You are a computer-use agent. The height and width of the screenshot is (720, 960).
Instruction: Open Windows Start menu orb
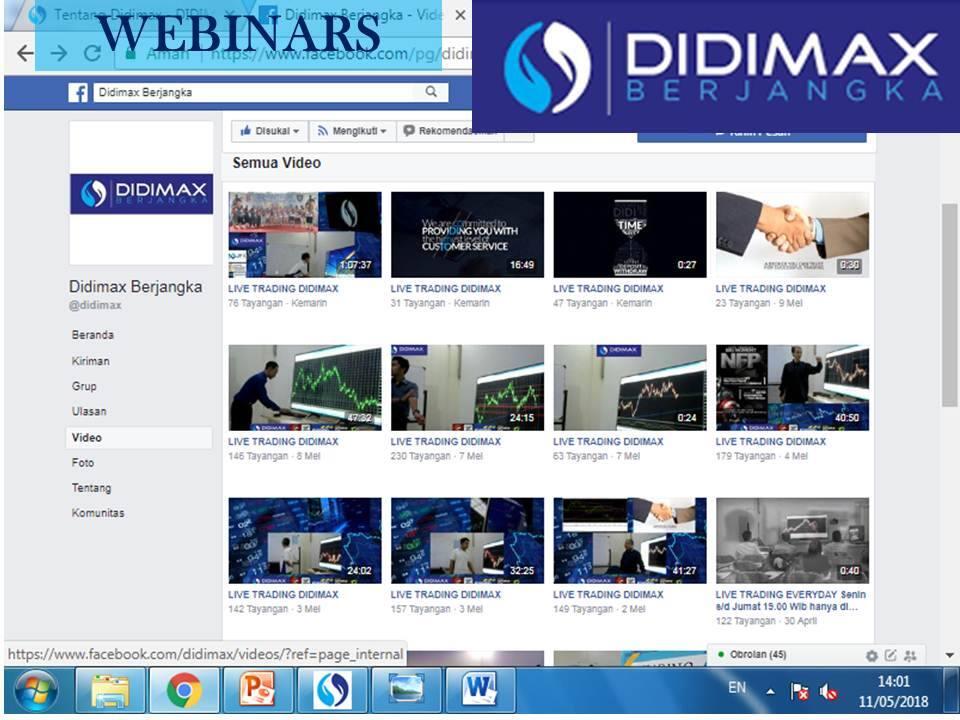click(36, 691)
